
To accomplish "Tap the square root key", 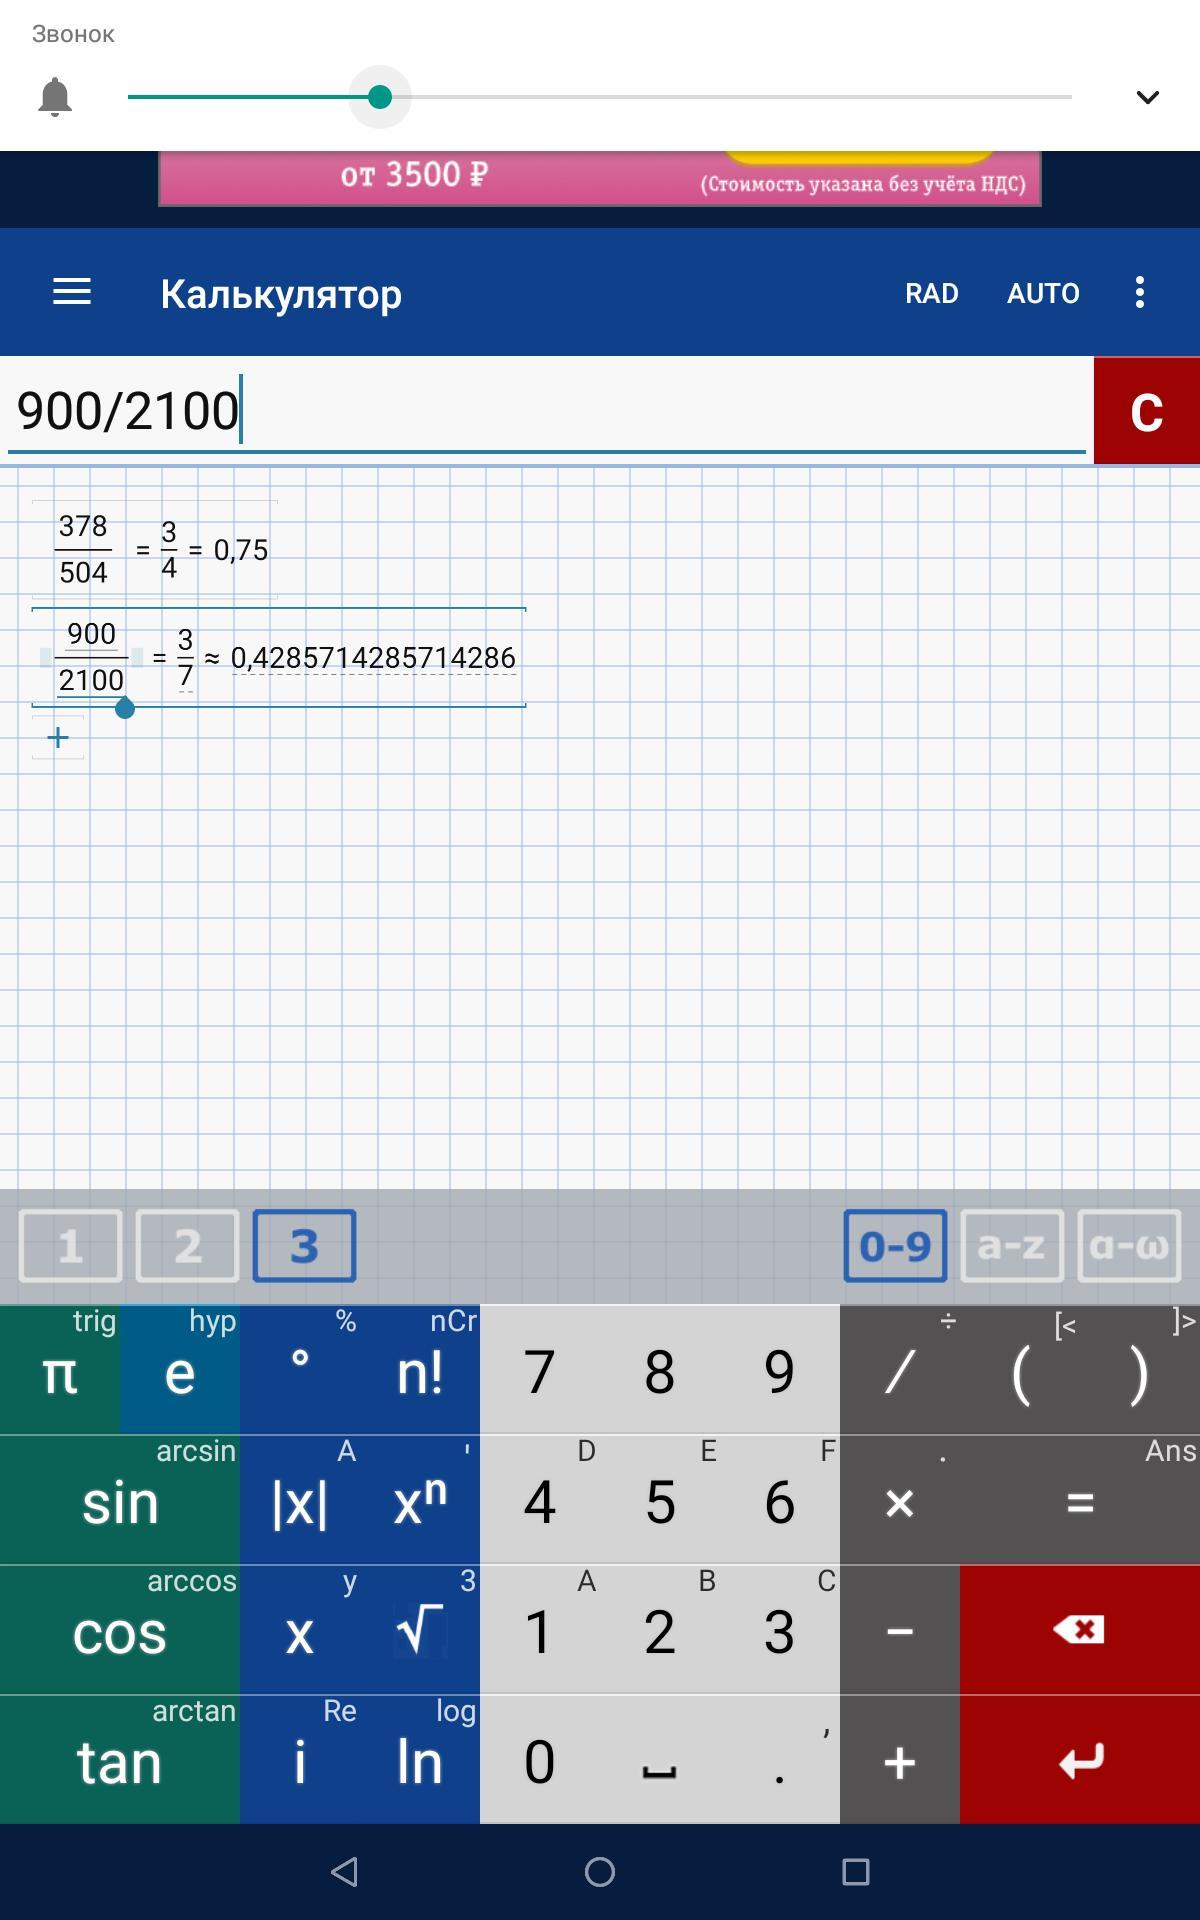I will (x=420, y=1630).
